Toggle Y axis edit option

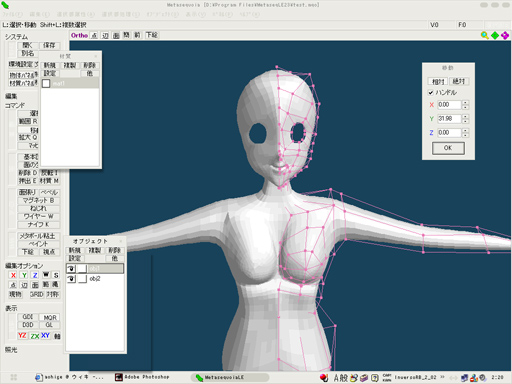(x=24, y=275)
